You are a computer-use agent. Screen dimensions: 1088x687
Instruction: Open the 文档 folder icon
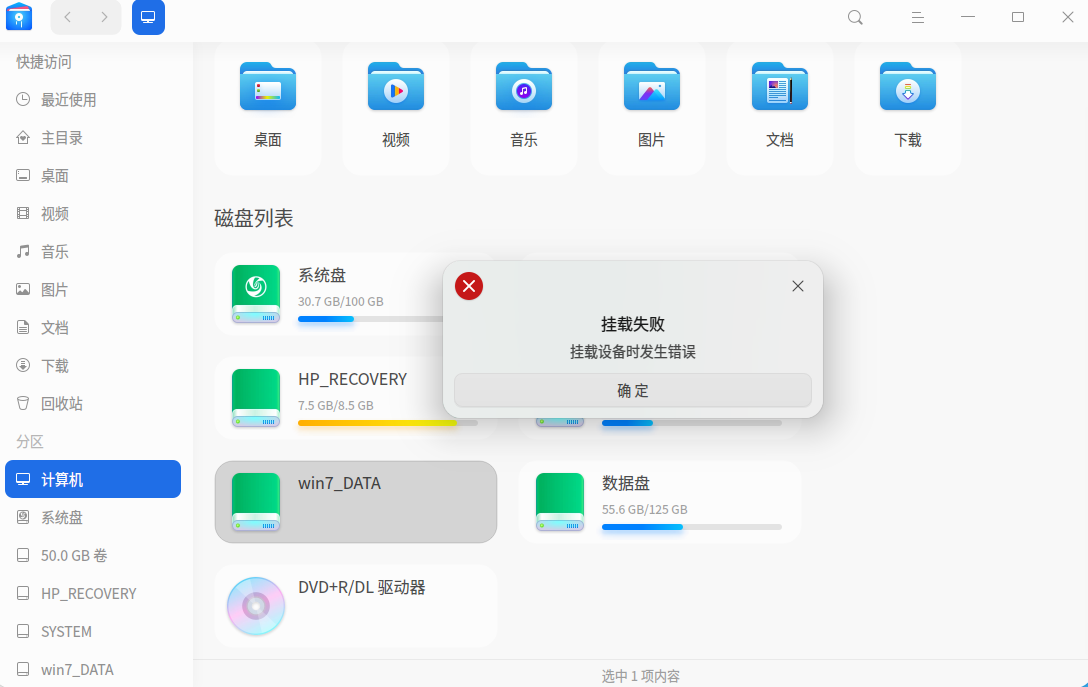780,87
